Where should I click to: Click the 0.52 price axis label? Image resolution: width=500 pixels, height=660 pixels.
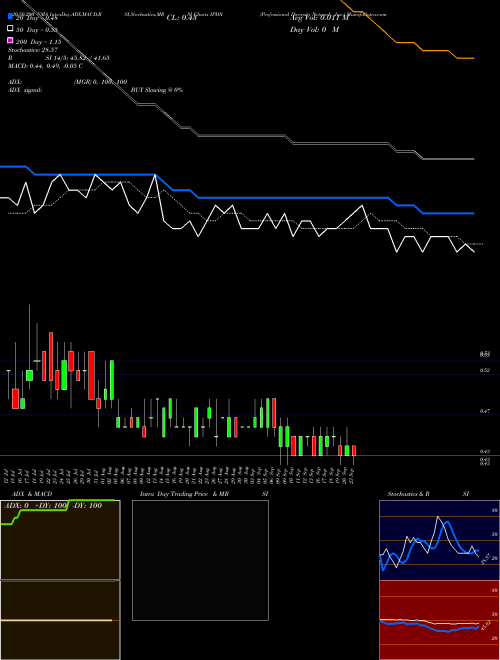click(x=485, y=370)
